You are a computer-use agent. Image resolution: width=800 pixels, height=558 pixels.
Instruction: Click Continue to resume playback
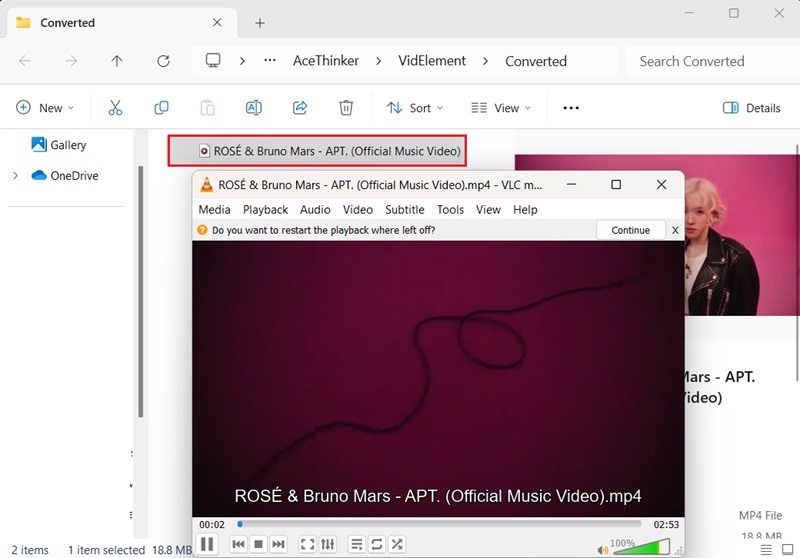[631, 230]
